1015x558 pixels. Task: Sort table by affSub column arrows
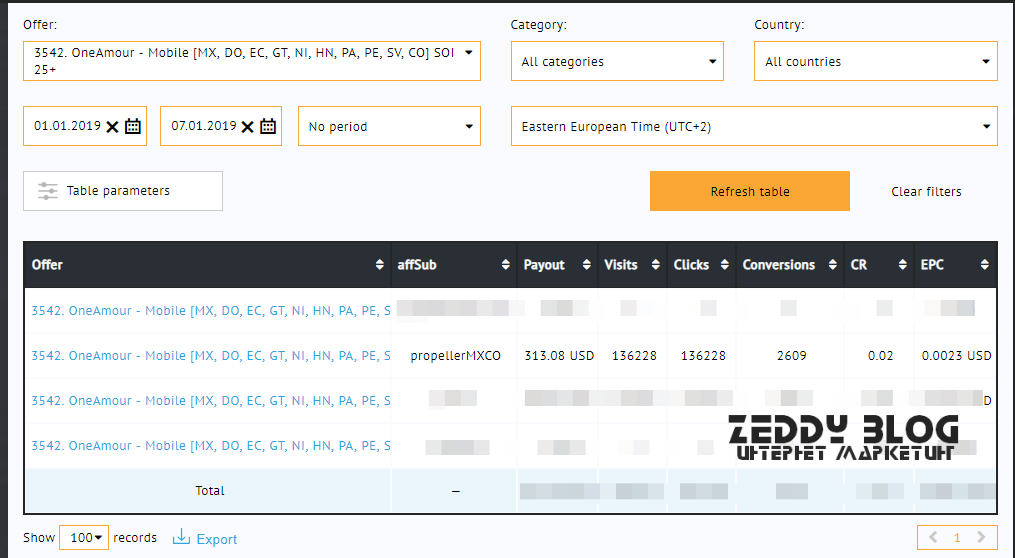point(505,265)
